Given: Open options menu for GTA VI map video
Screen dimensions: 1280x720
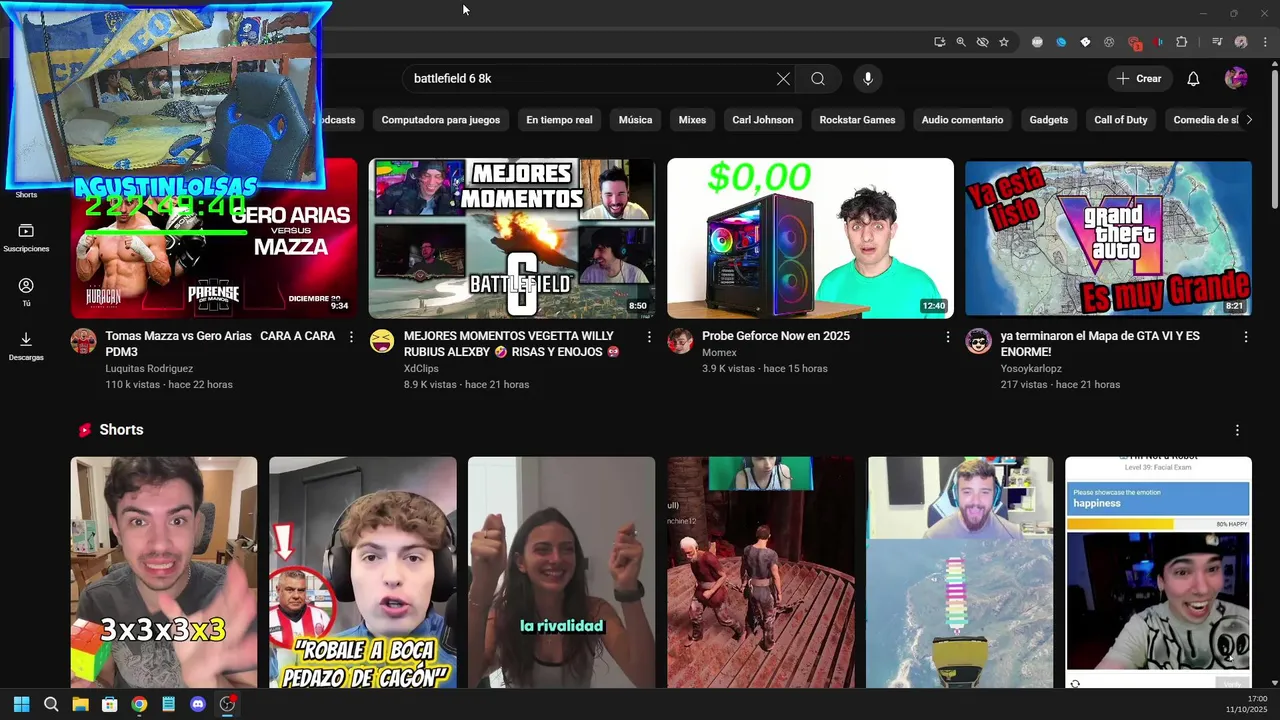Looking at the screenshot, I should tap(1246, 338).
